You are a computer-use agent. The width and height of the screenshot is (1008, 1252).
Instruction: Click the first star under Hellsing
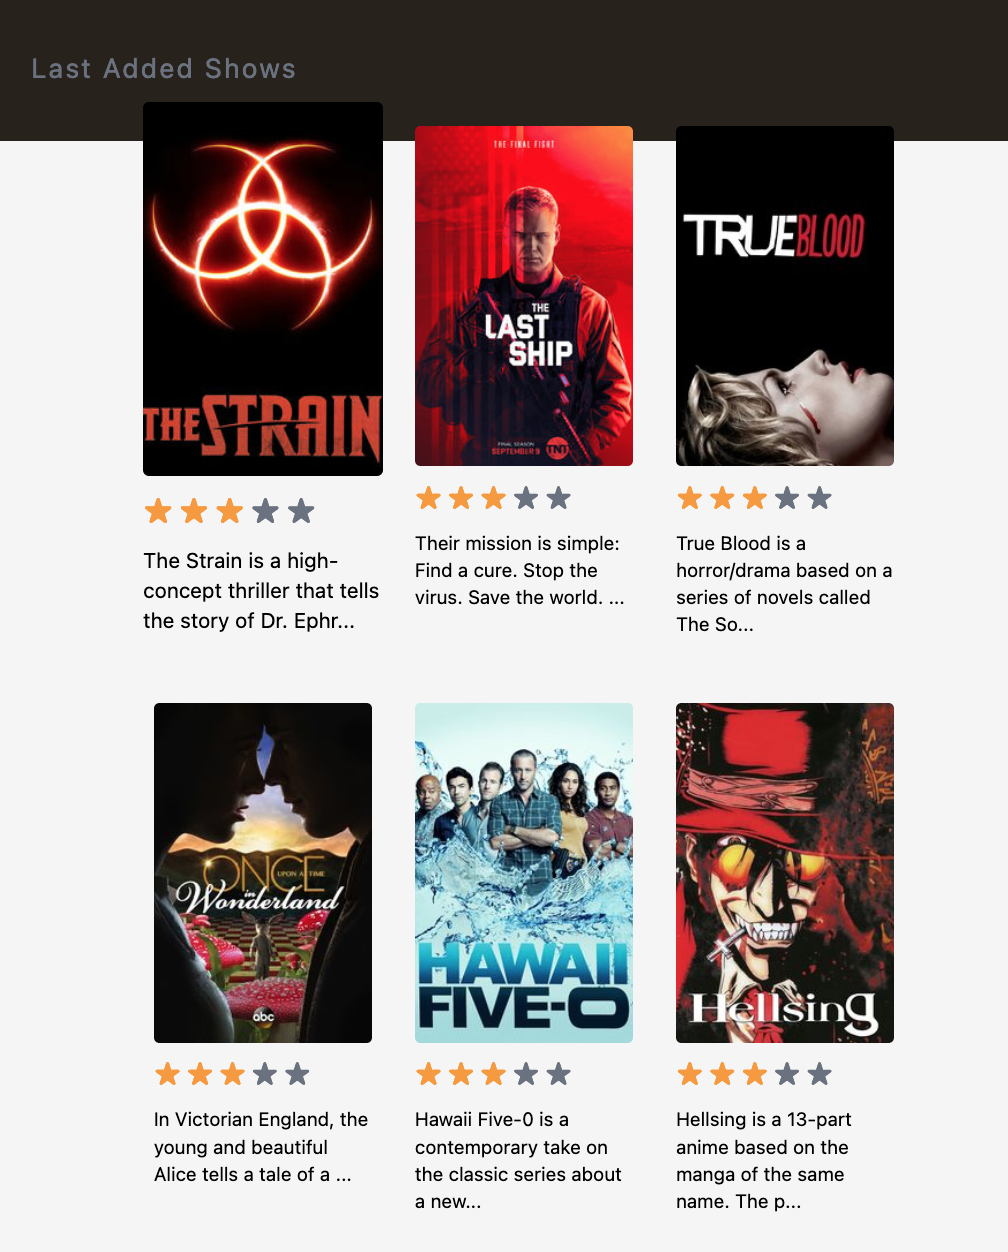pos(690,1074)
